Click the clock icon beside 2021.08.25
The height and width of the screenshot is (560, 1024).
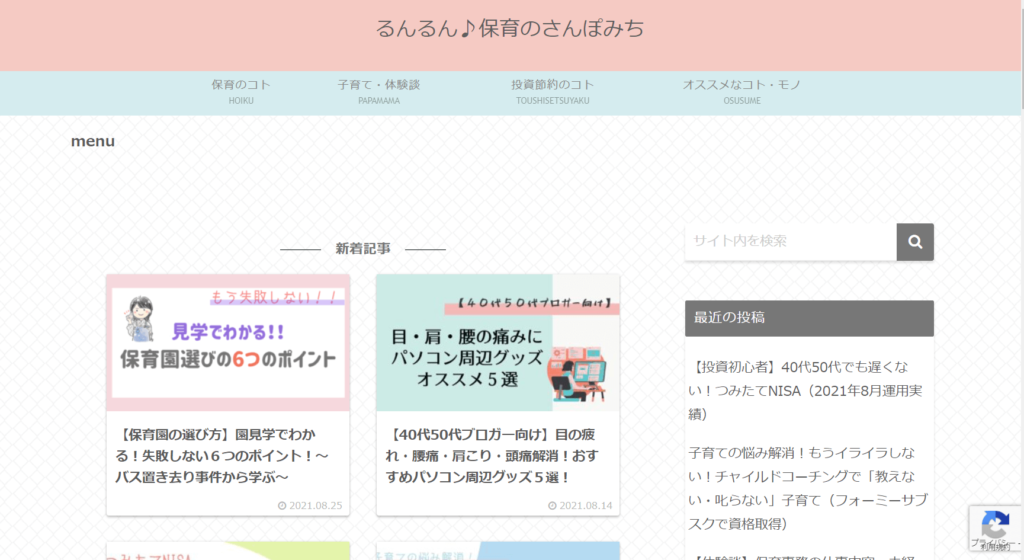click(282, 506)
